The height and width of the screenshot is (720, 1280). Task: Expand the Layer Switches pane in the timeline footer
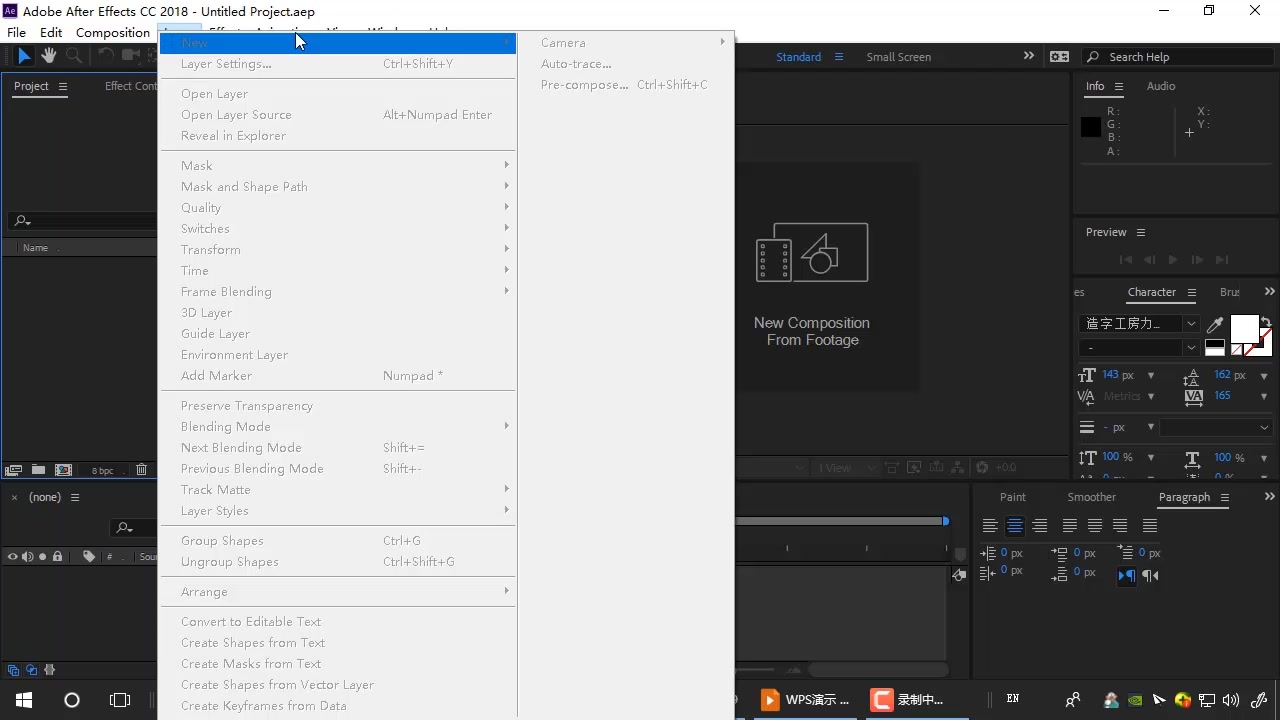(14, 670)
